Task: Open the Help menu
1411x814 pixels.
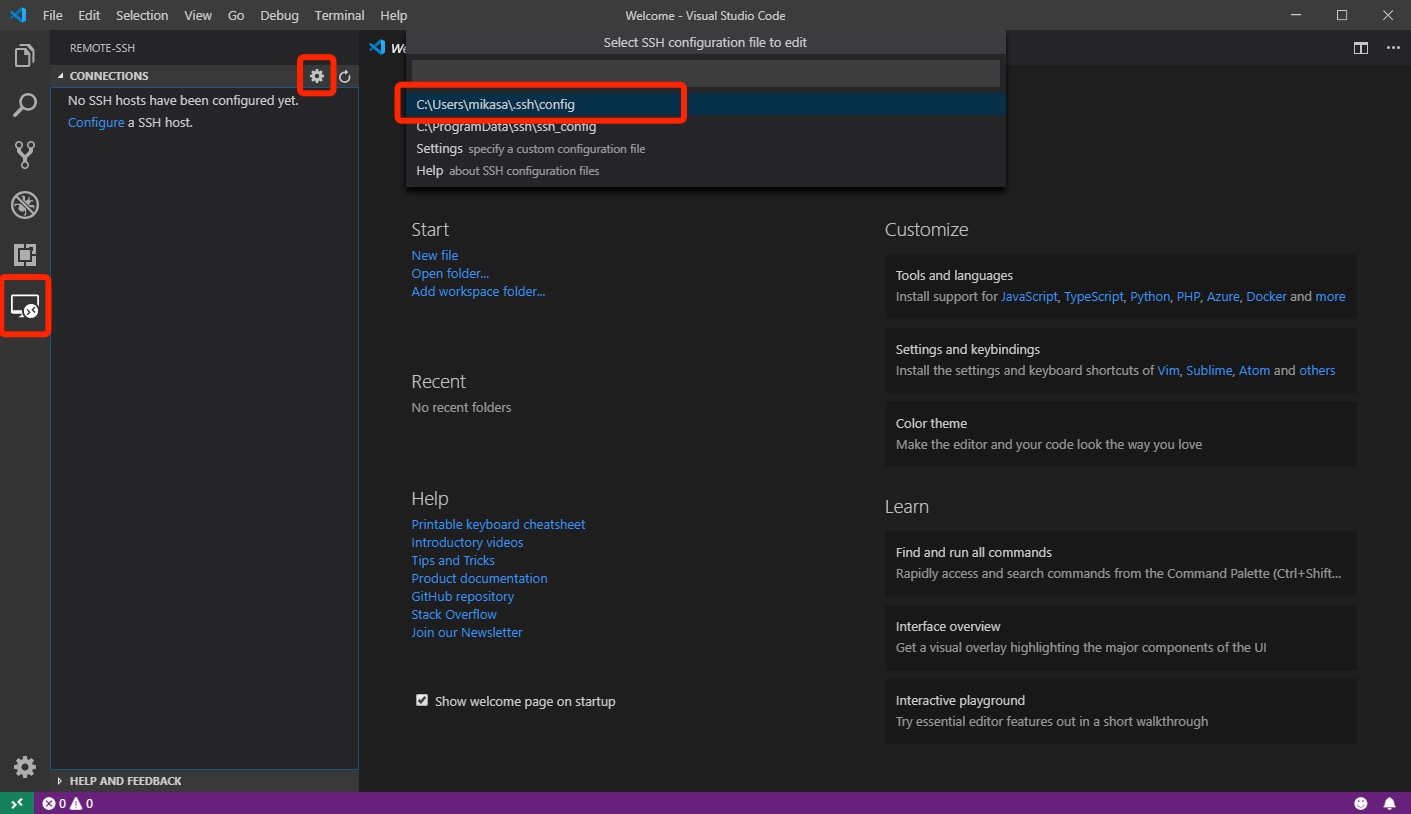Action: [x=394, y=15]
